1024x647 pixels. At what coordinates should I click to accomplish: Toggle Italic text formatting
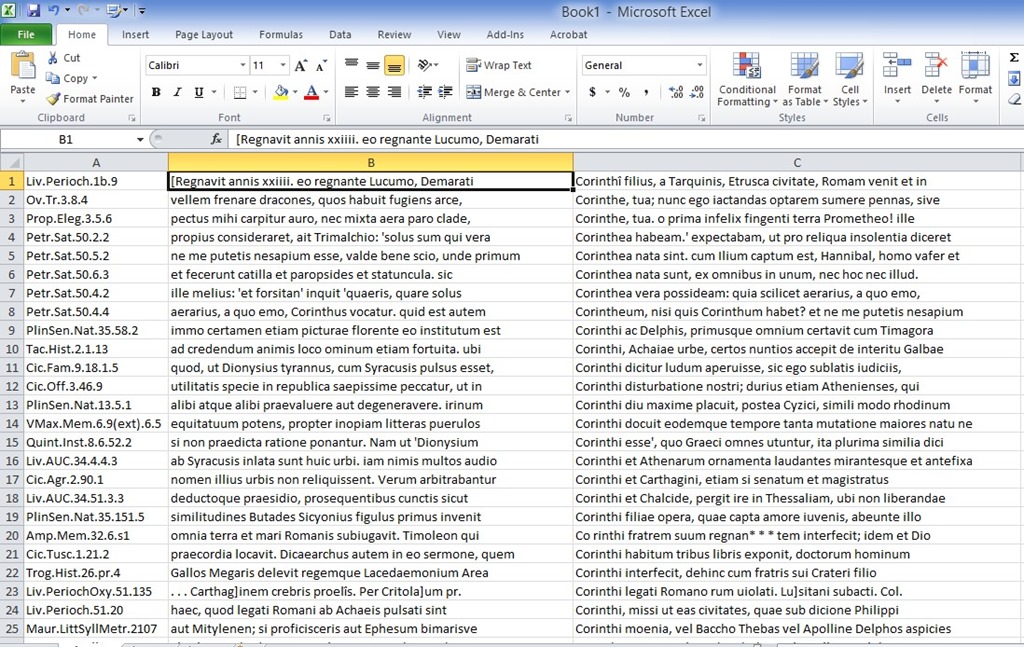pyautogui.click(x=178, y=92)
